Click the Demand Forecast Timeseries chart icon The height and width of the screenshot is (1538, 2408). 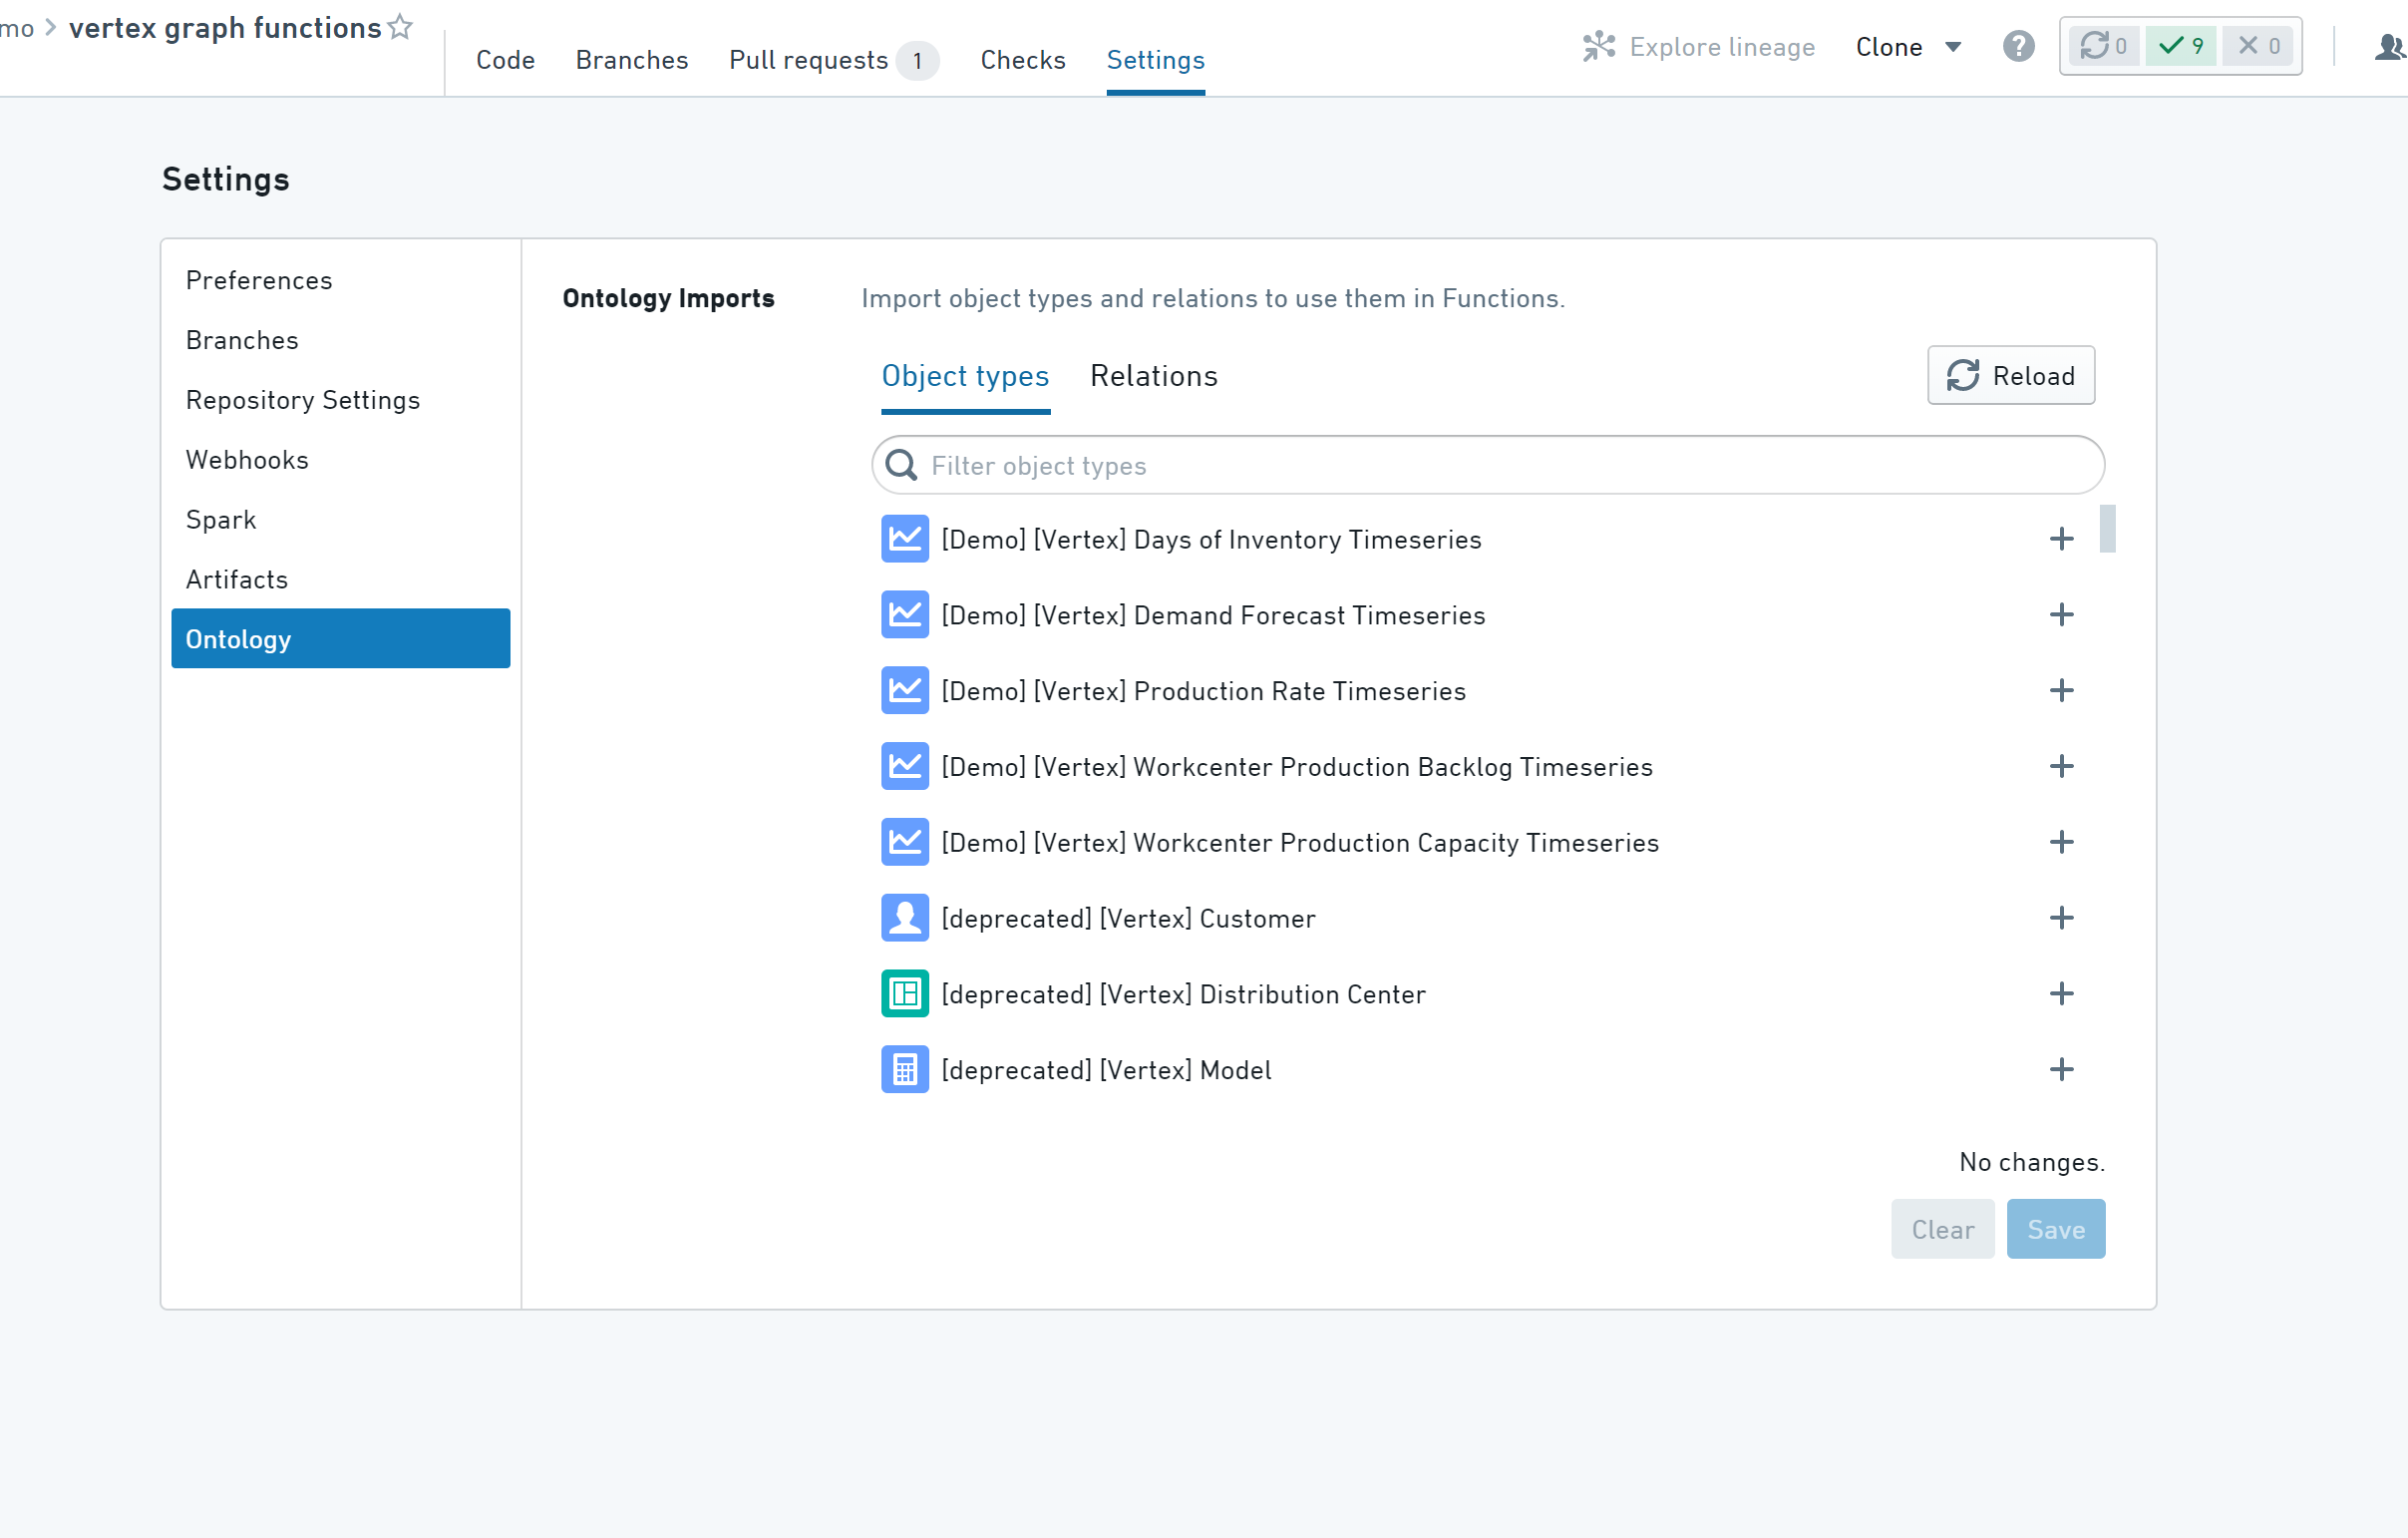[905, 615]
